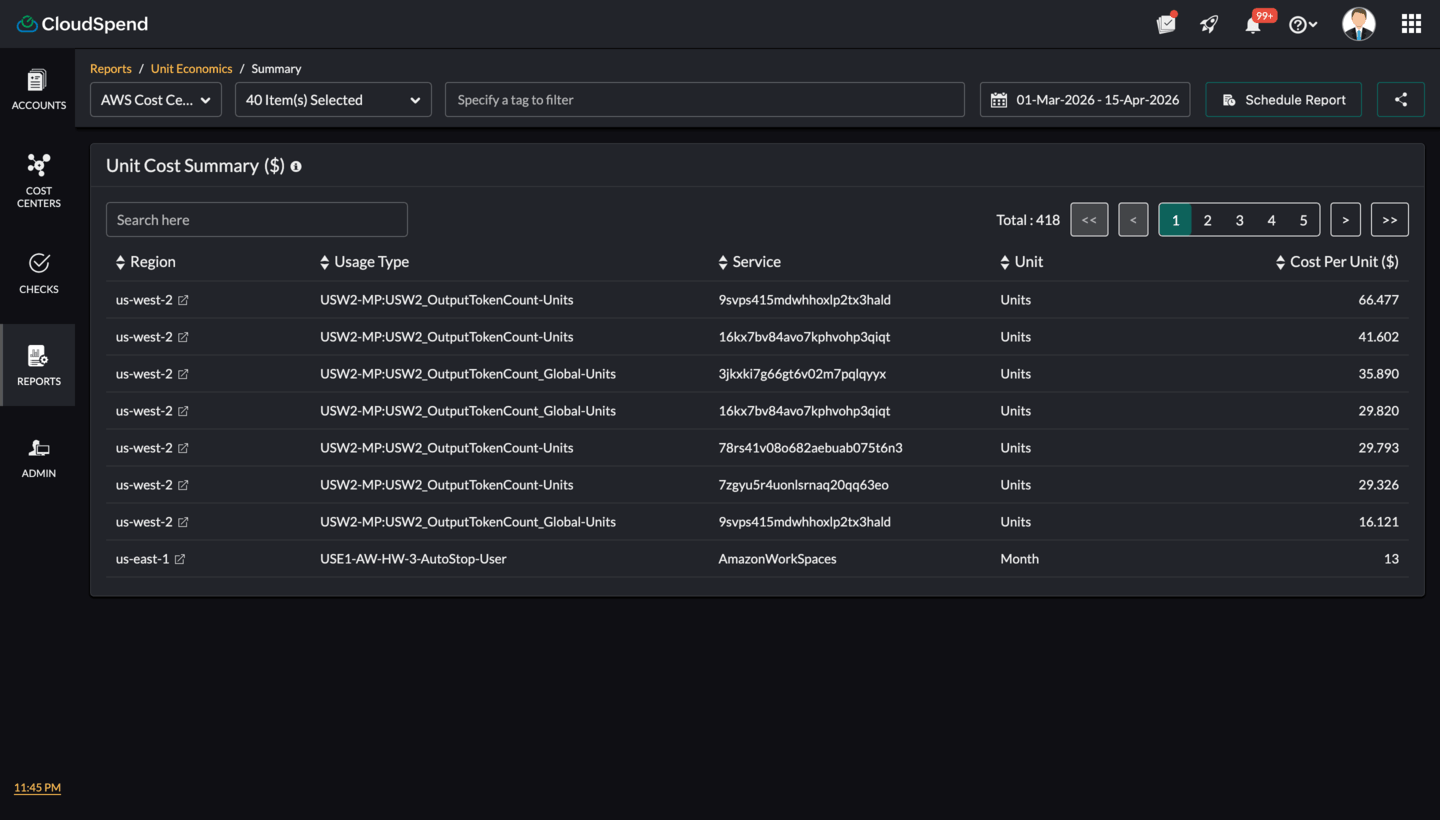The width and height of the screenshot is (1440, 820).
Task: Open the Accounts sidebar icon
Action: 38,89
